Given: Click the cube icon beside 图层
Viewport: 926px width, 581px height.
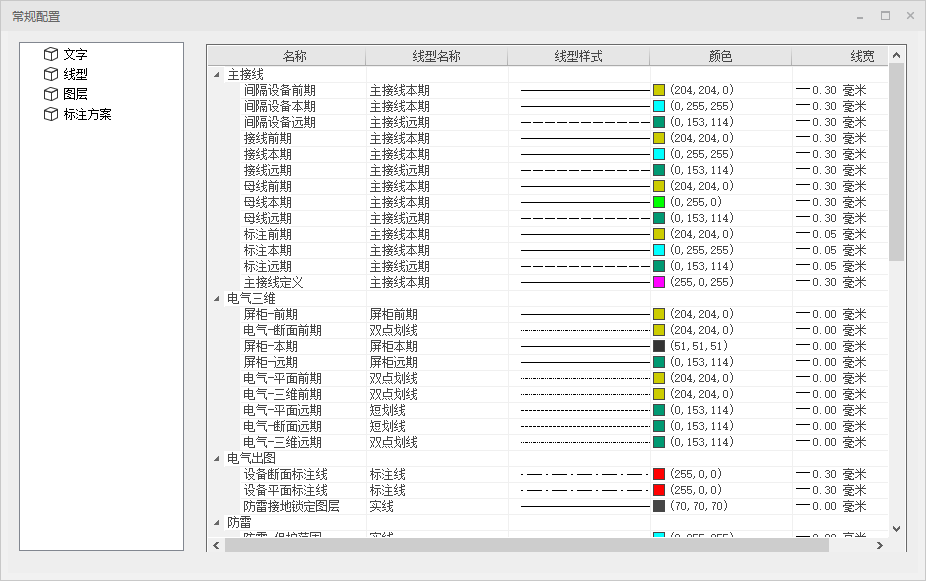Looking at the screenshot, I should coord(50,94).
